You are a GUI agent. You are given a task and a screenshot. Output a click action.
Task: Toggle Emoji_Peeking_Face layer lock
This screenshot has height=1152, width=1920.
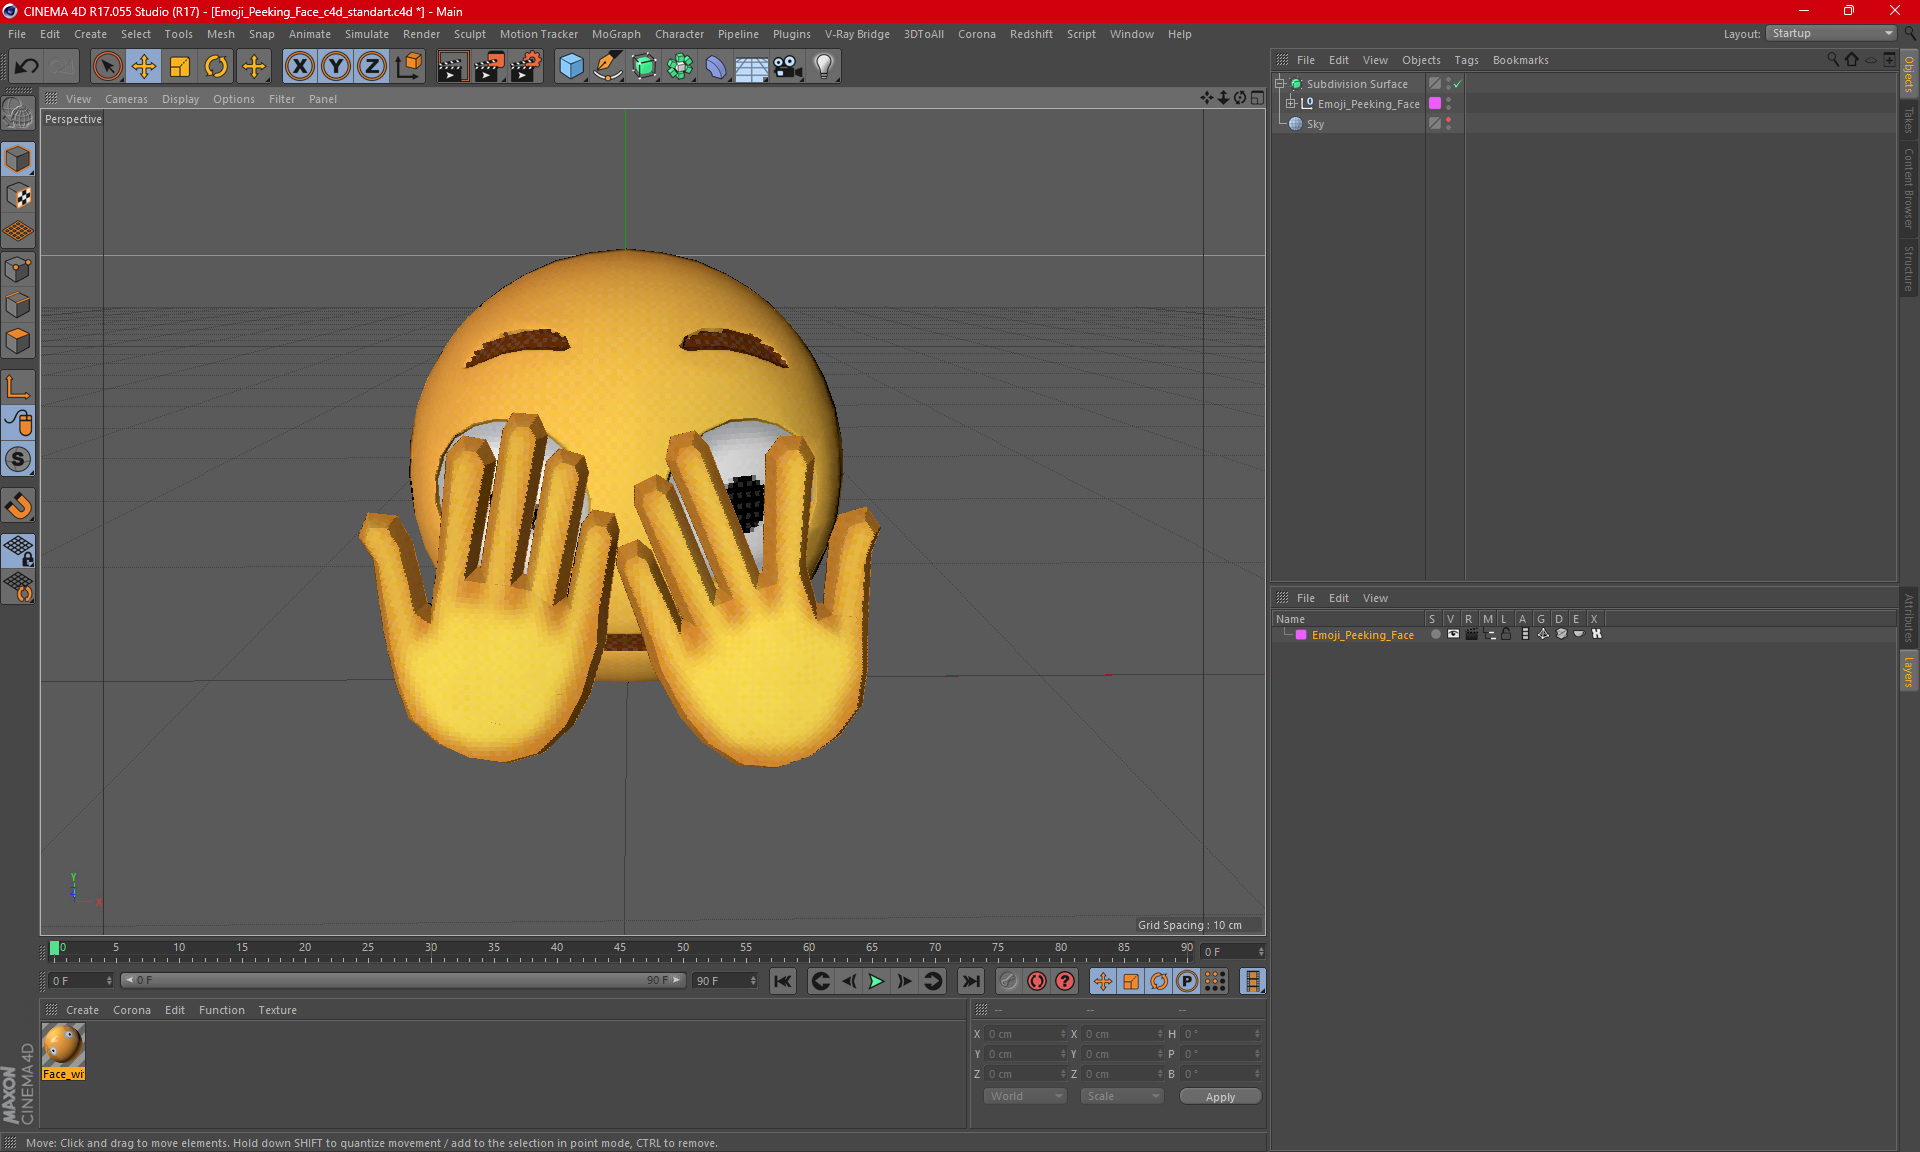(1506, 634)
